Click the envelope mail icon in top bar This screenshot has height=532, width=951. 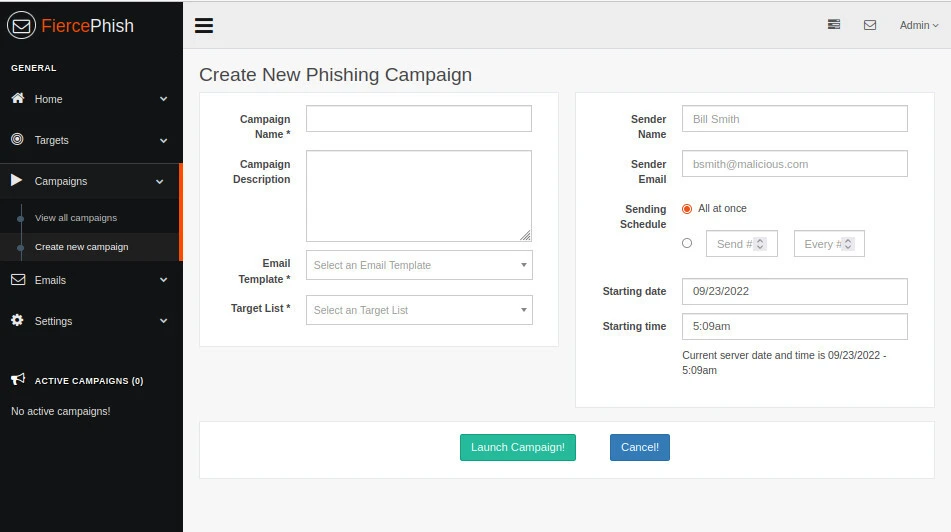pyautogui.click(x=870, y=25)
